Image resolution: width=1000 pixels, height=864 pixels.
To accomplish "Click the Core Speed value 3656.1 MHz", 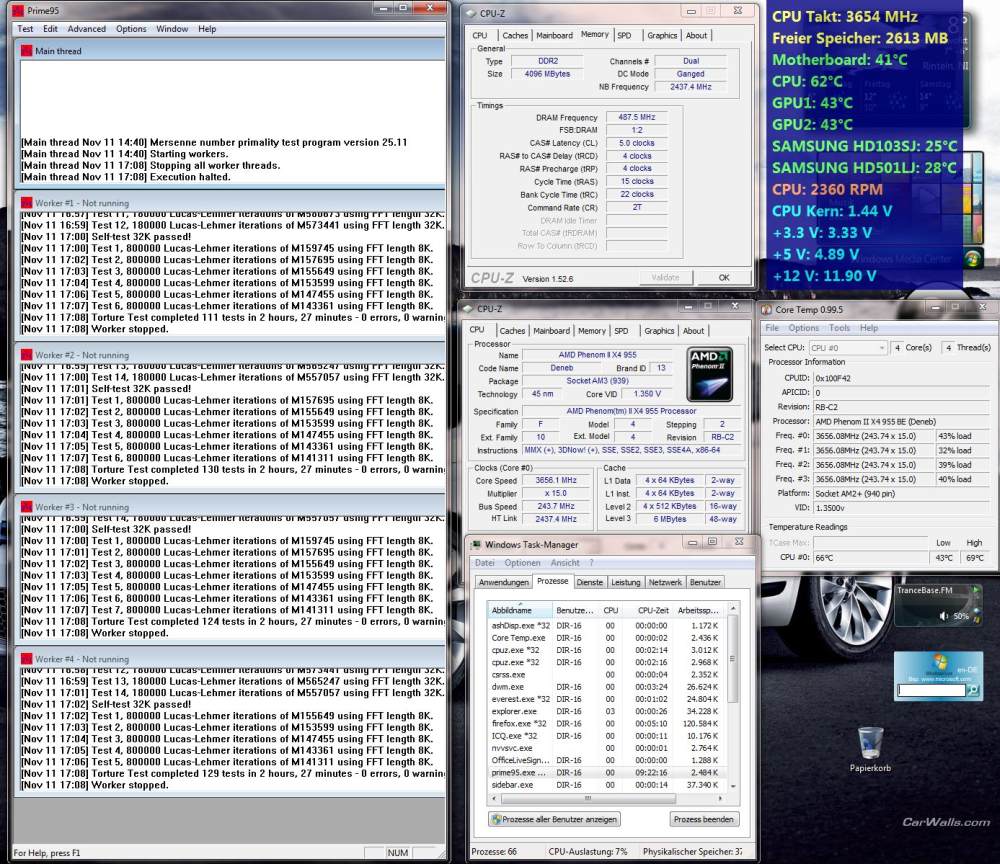I will click(x=555, y=480).
